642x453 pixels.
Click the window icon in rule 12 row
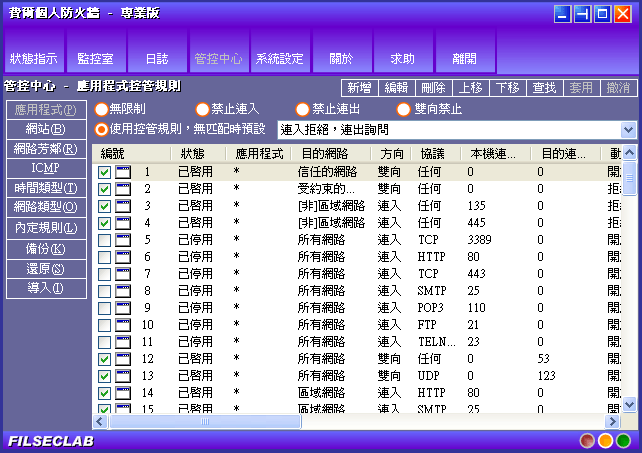(x=123, y=359)
